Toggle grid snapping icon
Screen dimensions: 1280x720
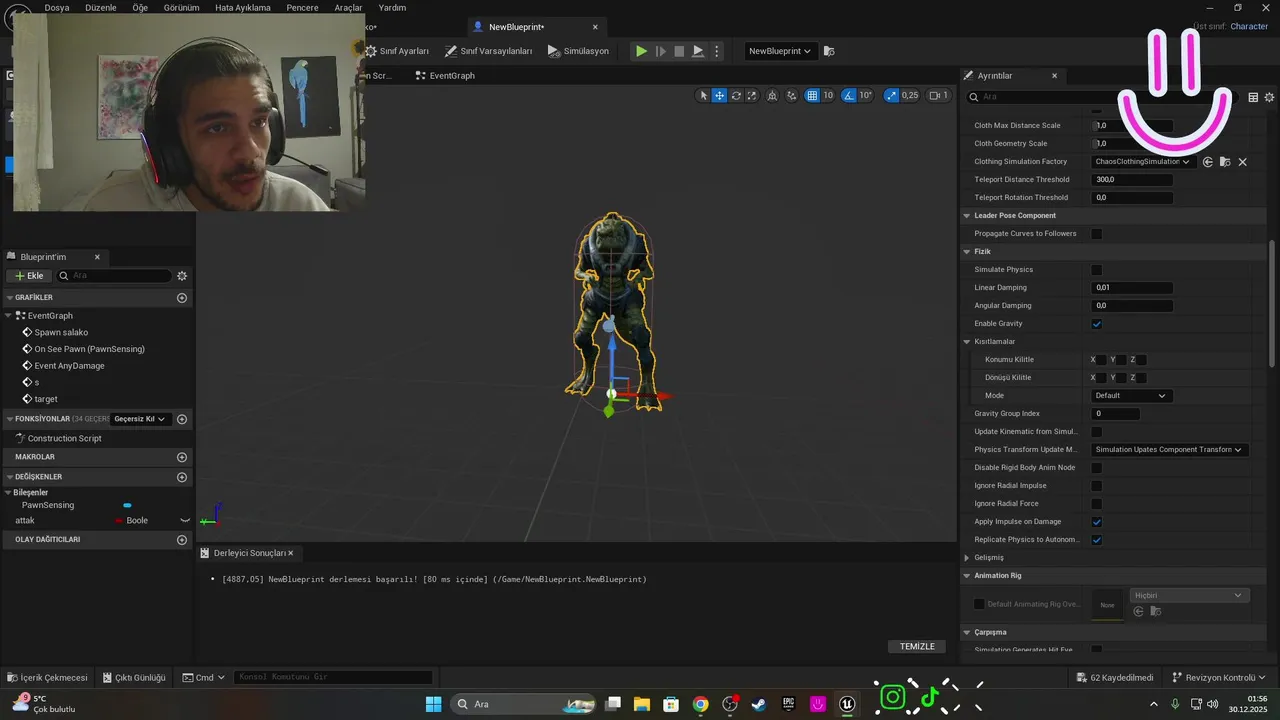point(812,95)
